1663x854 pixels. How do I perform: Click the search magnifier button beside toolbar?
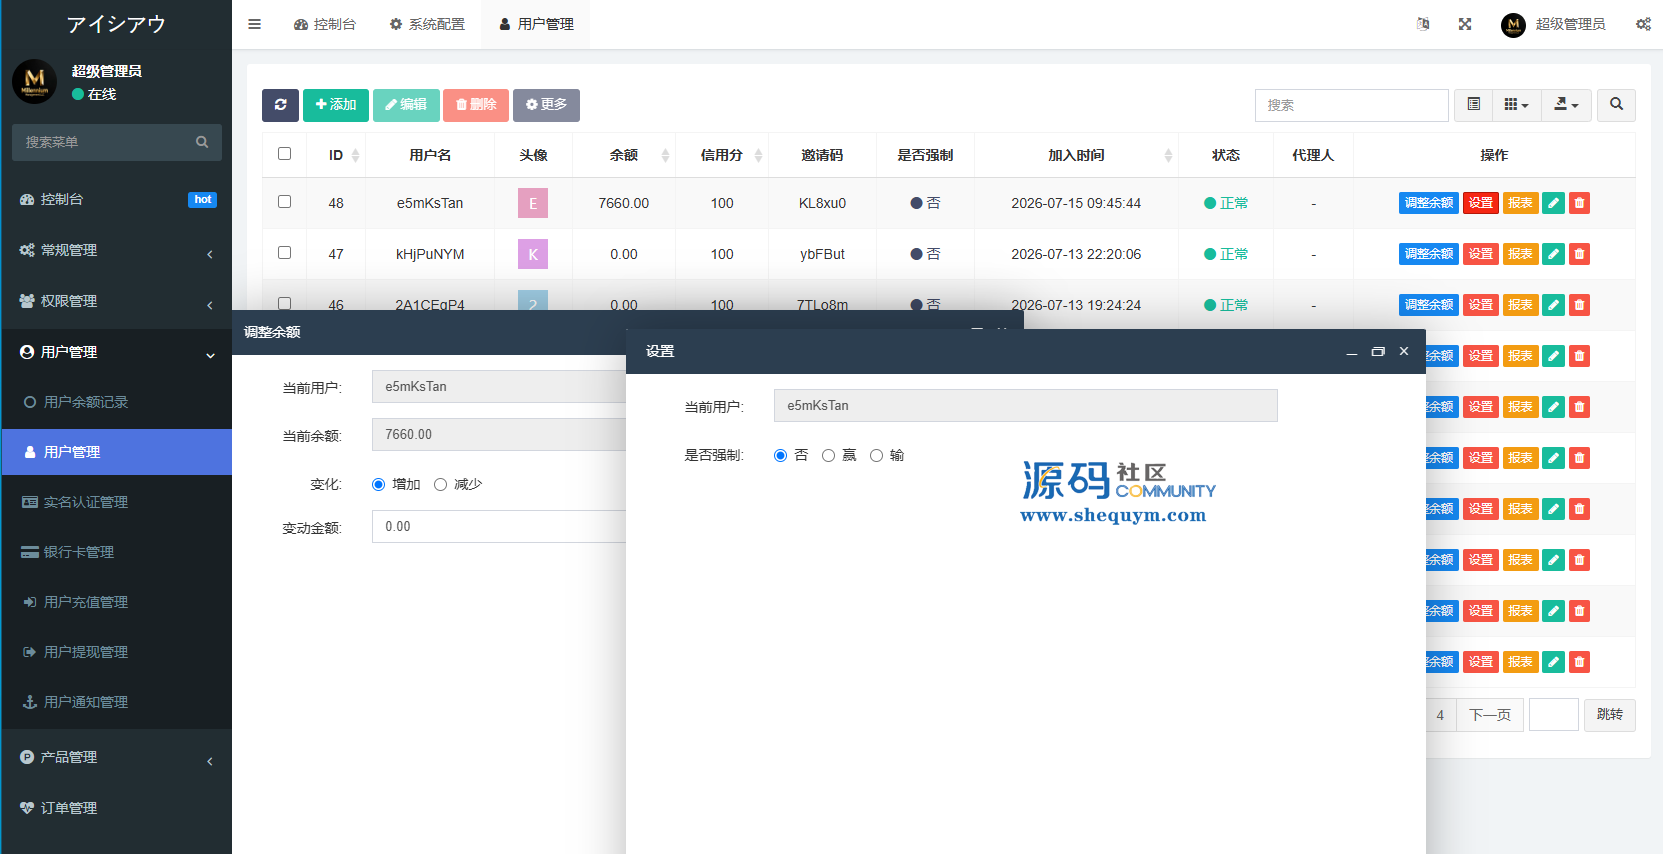coord(1616,105)
